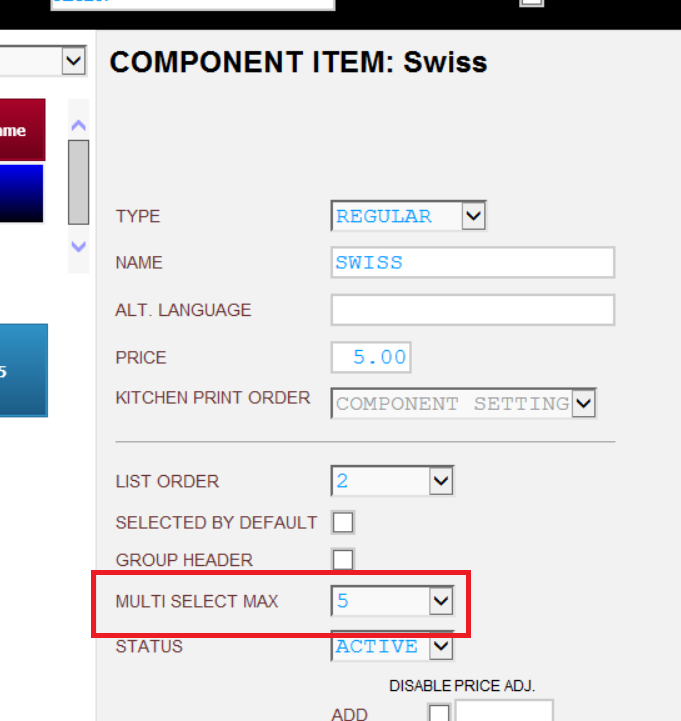Click the scroll up arrow in left panel

79,125
